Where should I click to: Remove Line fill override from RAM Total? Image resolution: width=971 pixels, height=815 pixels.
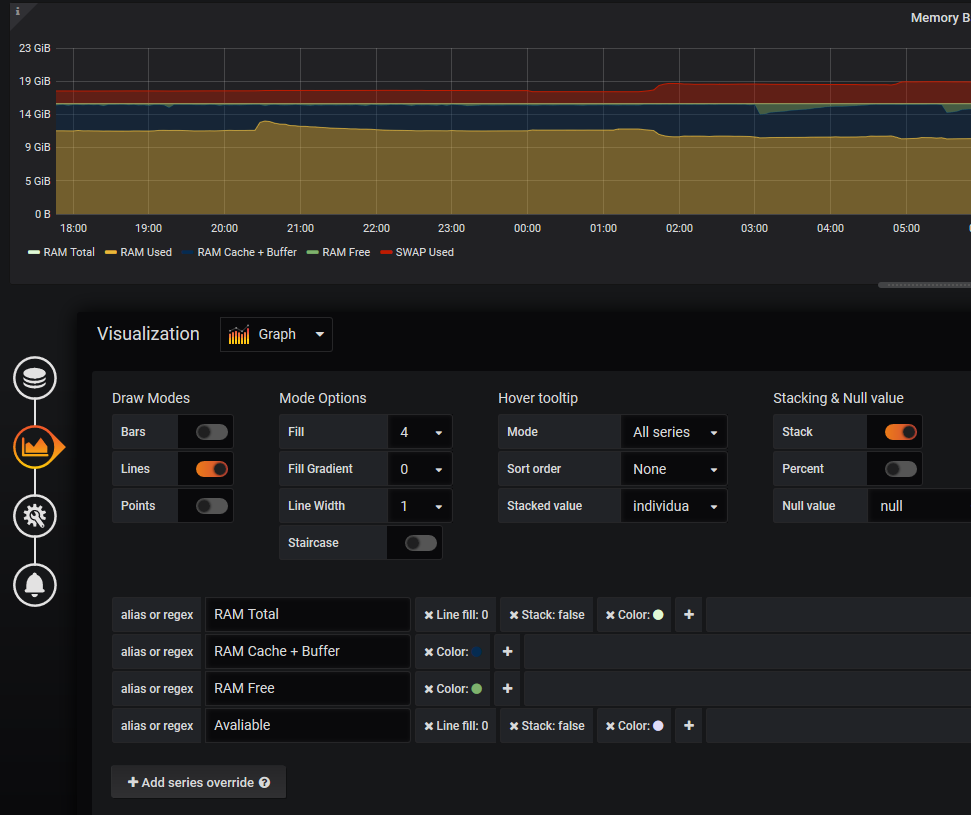(428, 615)
